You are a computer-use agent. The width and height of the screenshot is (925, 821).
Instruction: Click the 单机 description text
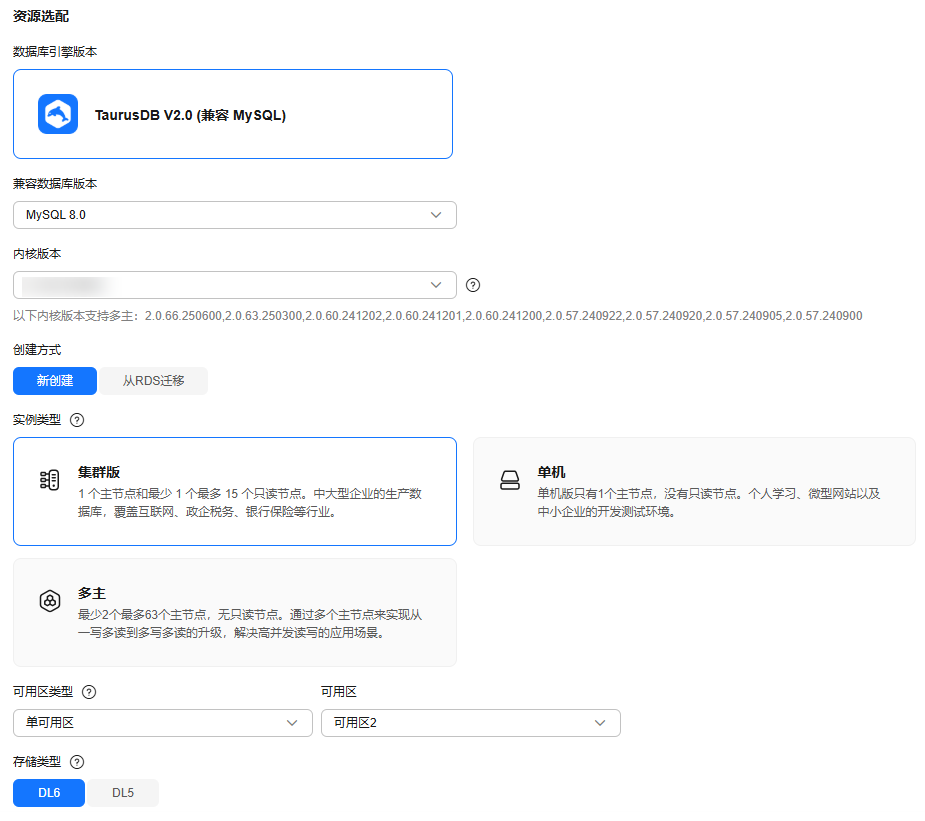(708, 503)
